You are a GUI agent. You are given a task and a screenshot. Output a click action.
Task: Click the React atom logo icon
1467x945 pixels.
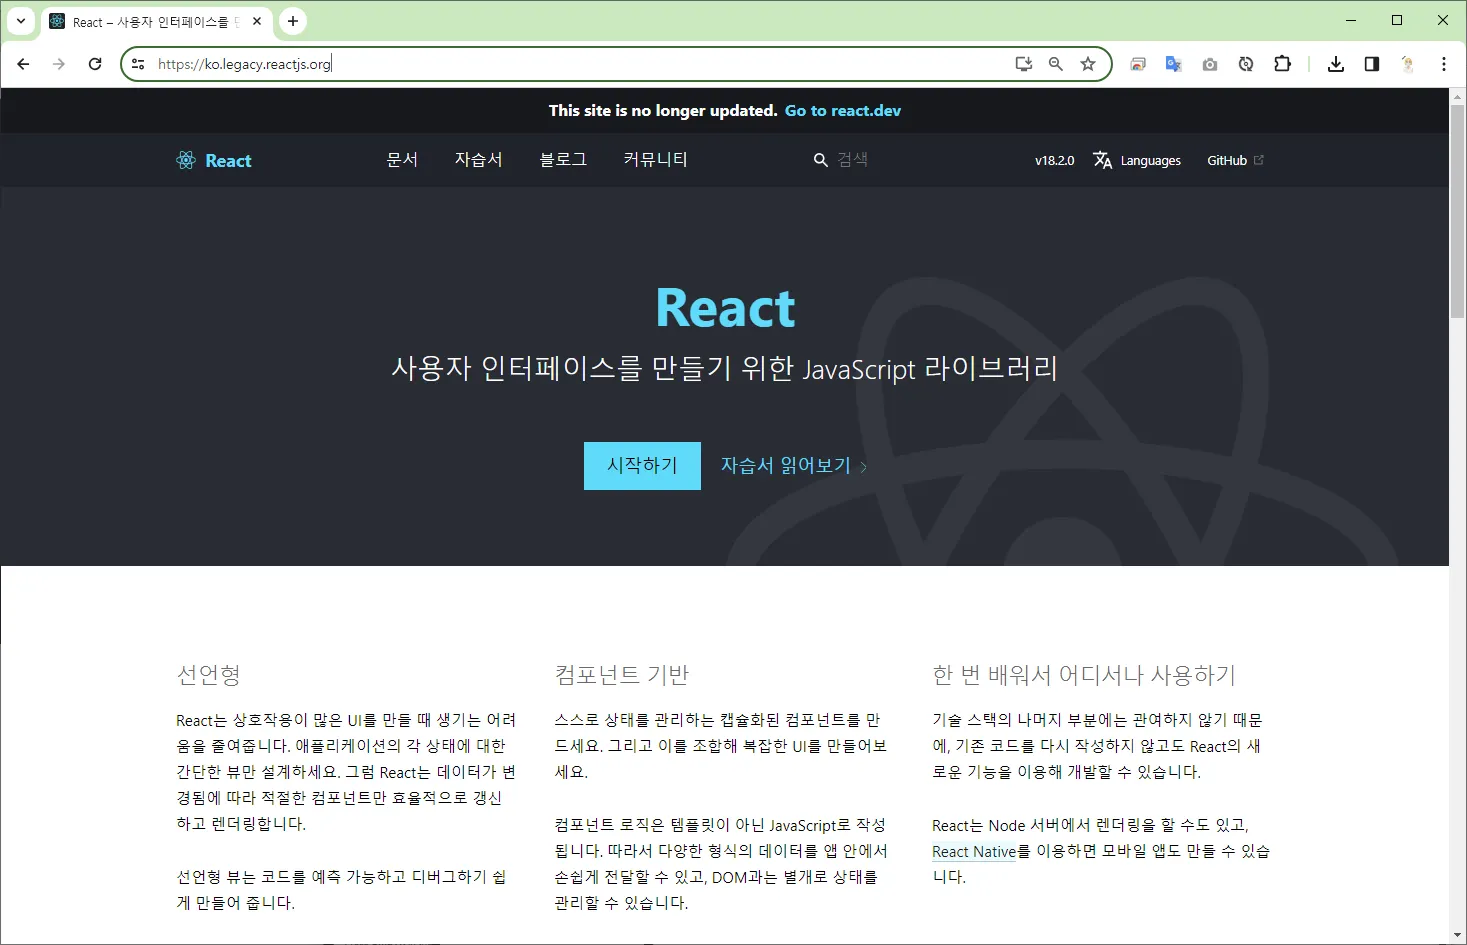pyautogui.click(x=186, y=160)
